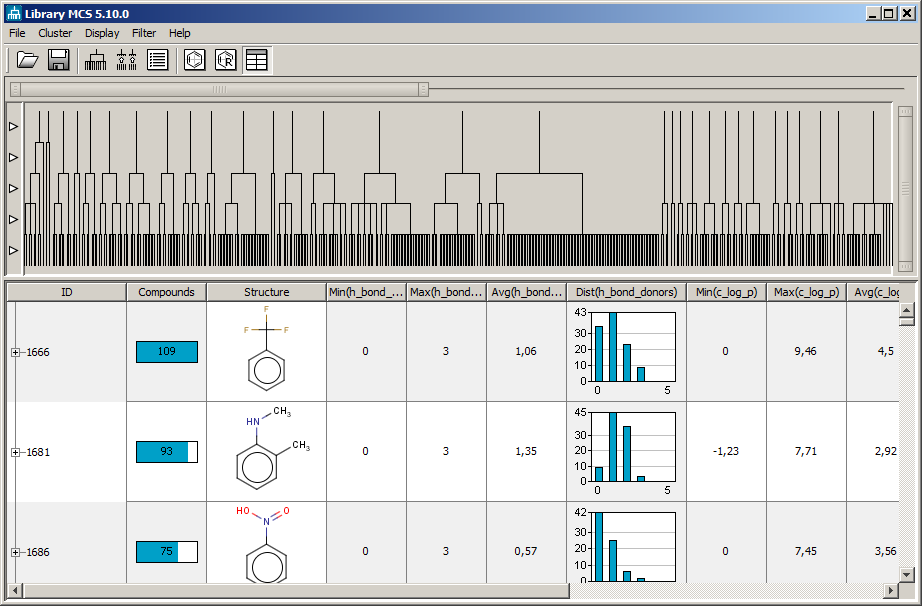Save the current clustering
This screenshot has width=922, height=606.
[58, 59]
